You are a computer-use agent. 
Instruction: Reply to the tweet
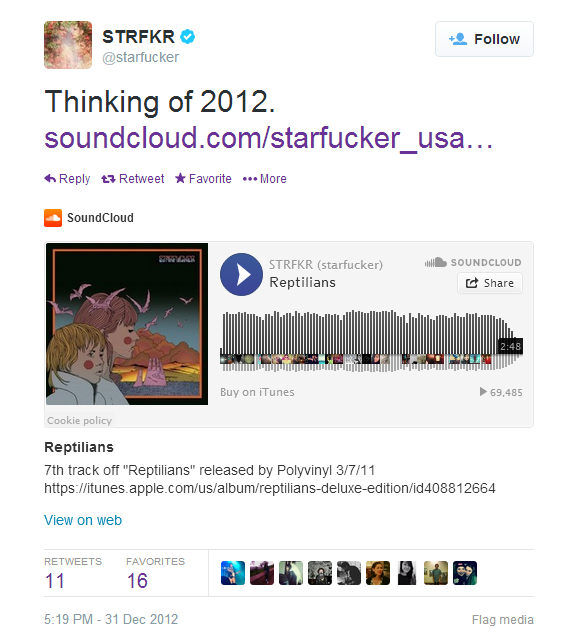tap(67, 178)
